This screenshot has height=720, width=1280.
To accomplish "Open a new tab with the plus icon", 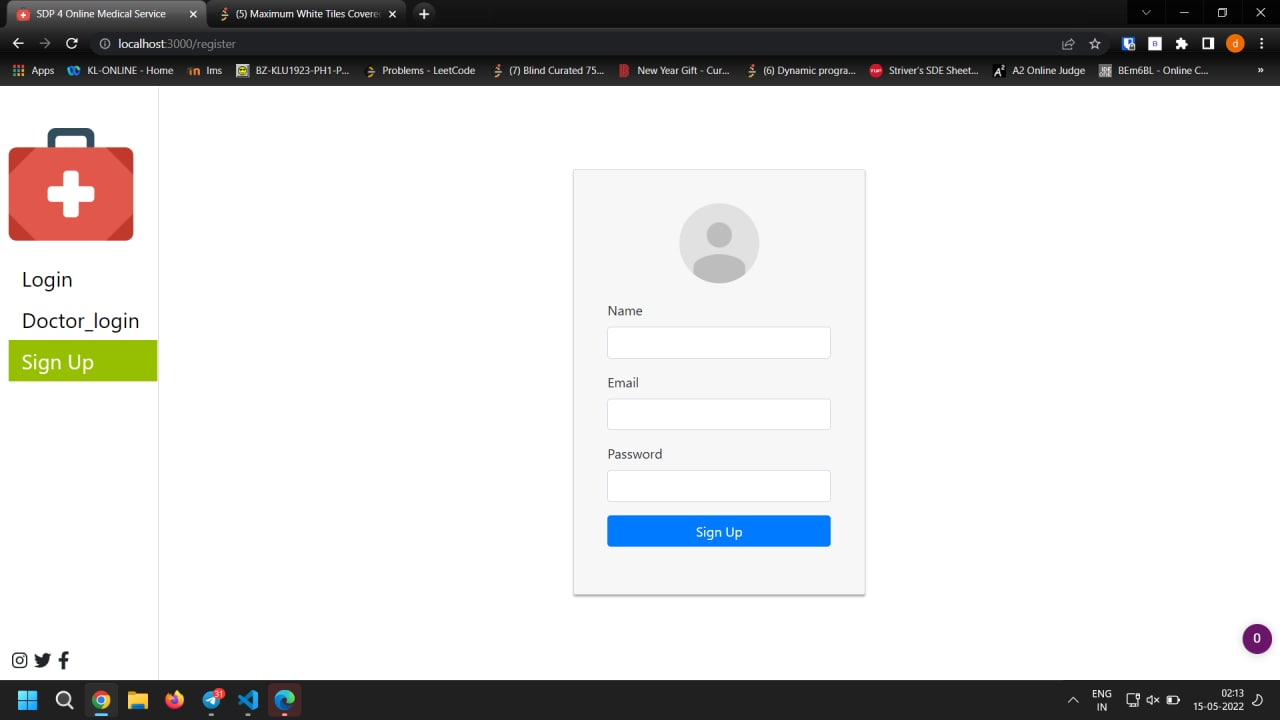I will (424, 14).
